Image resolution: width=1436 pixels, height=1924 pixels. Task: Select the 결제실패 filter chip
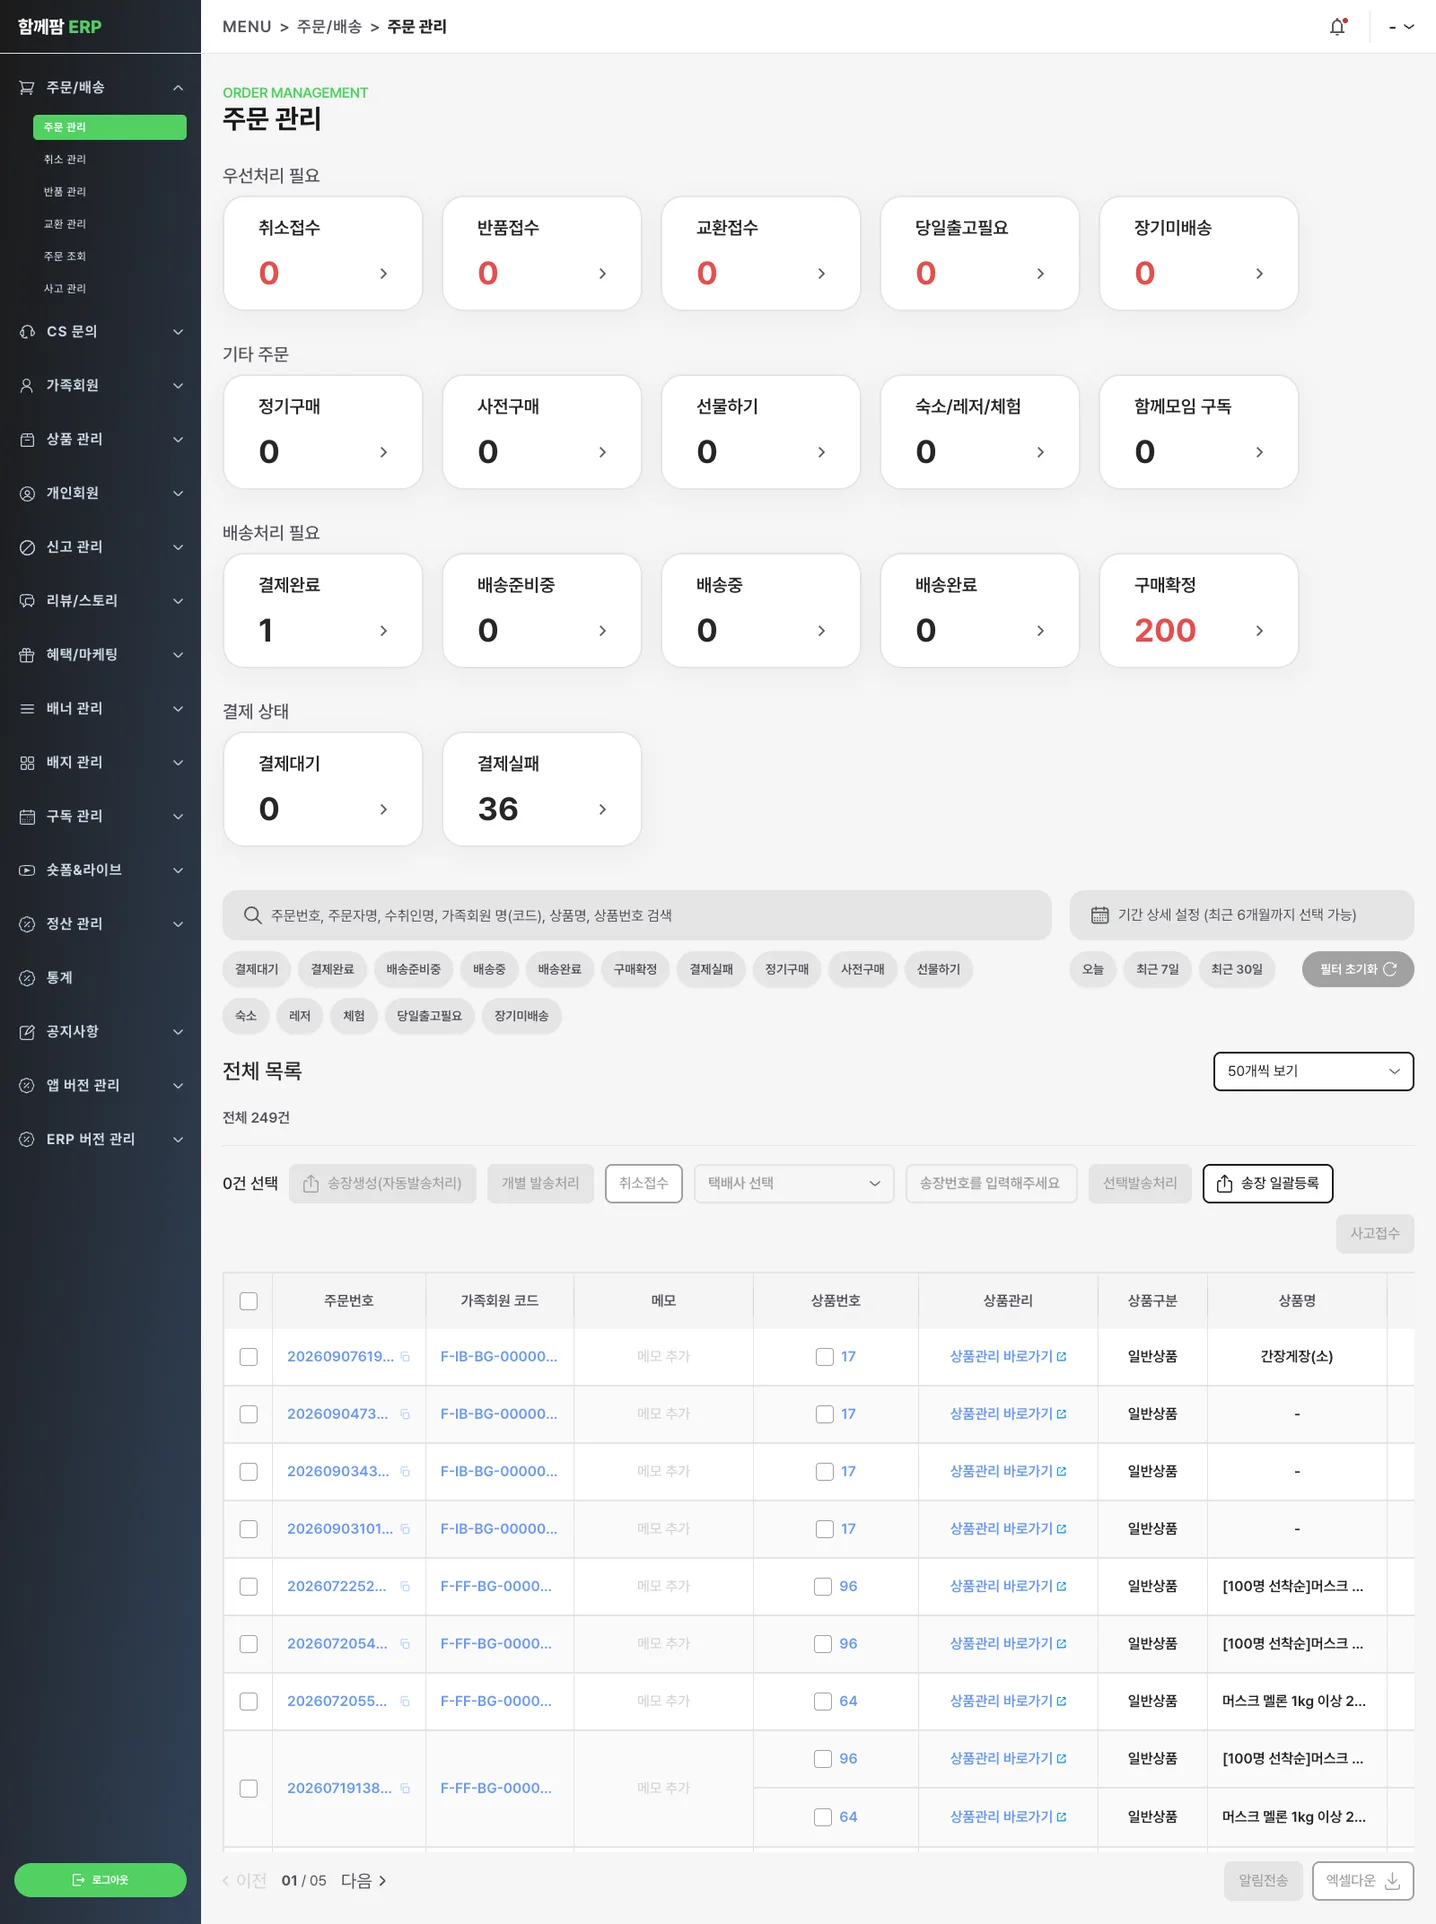[x=711, y=969]
